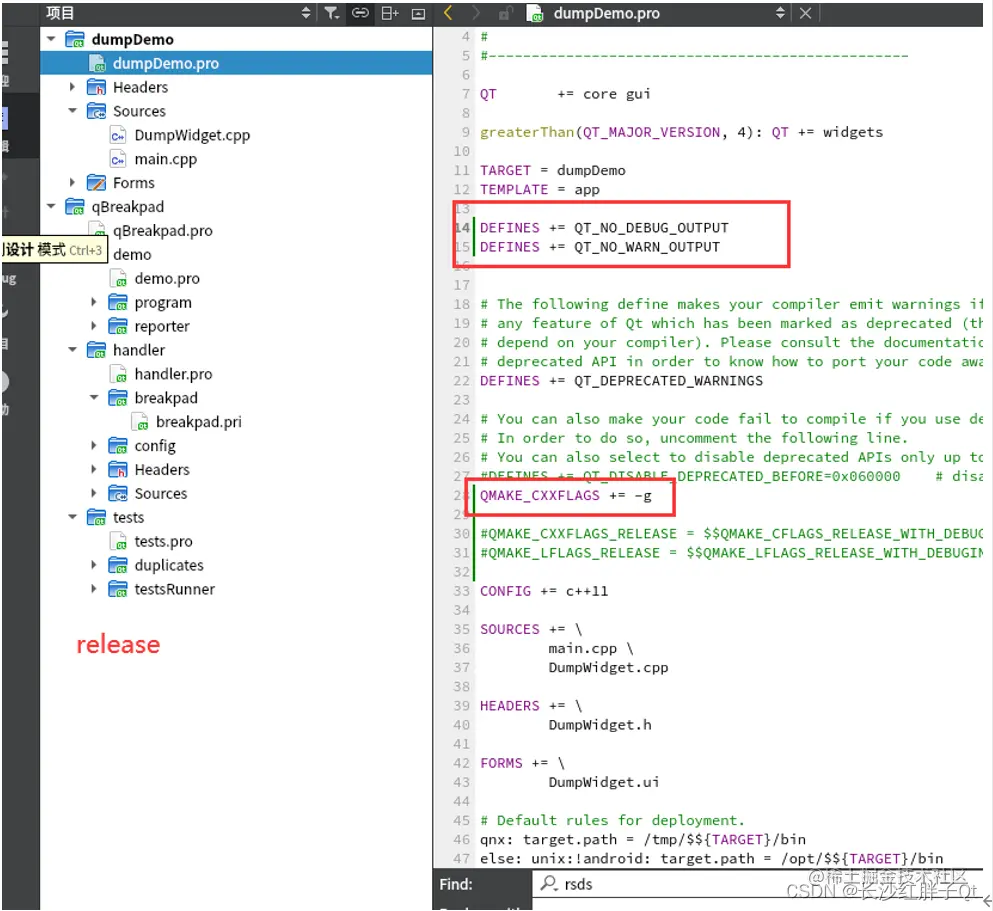
Task: Click the demo.pro file icon
Action: point(118,279)
